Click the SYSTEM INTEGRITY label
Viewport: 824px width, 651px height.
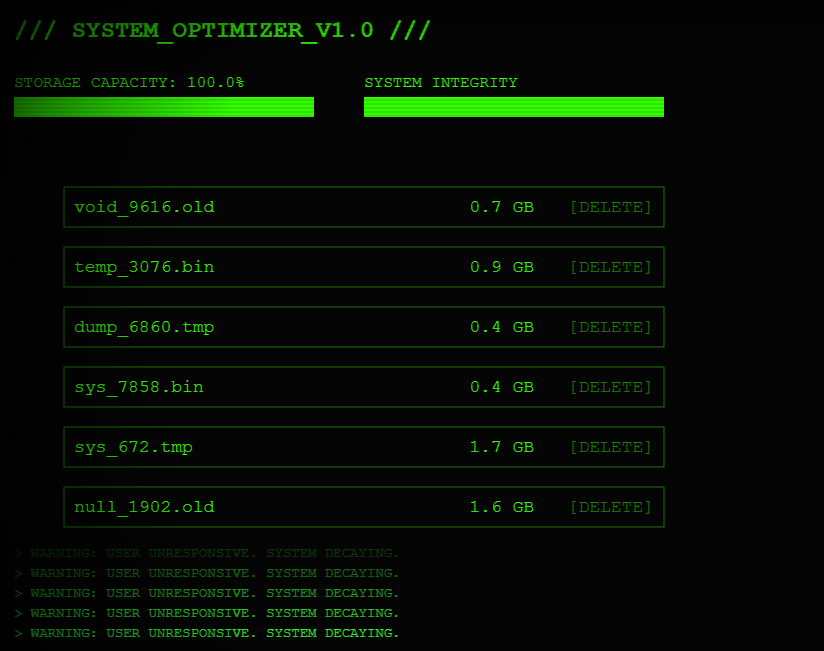(441, 82)
